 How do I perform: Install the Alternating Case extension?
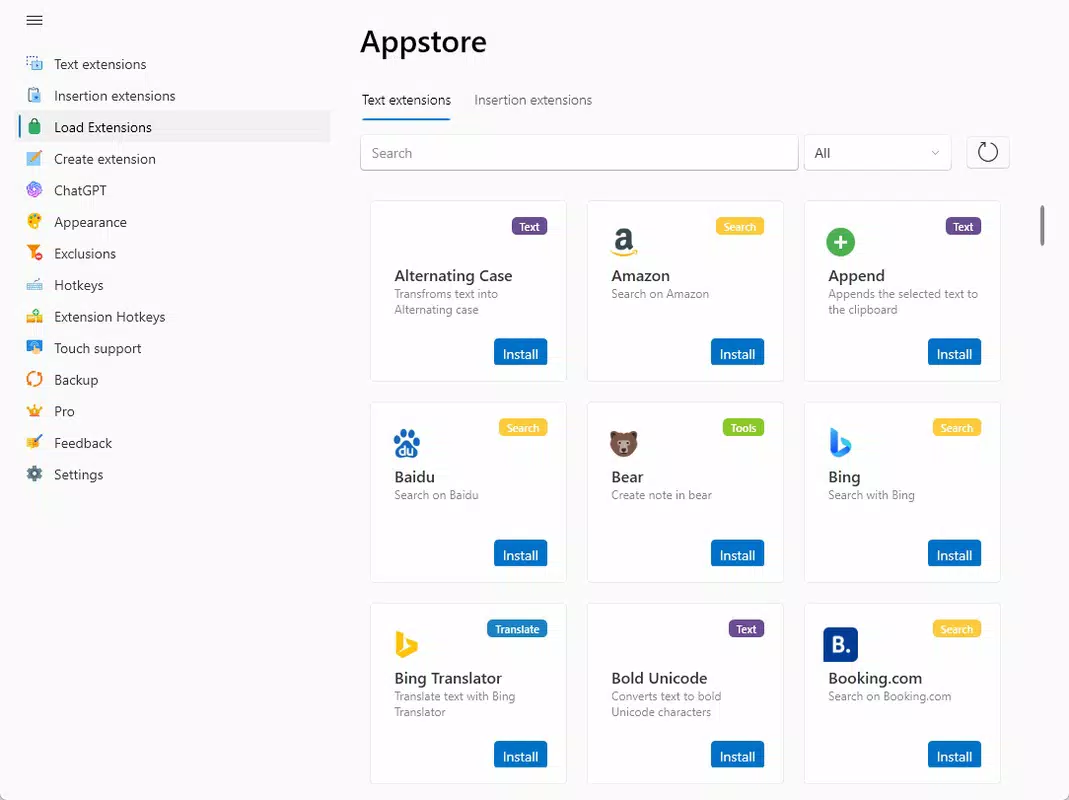tap(520, 352)
